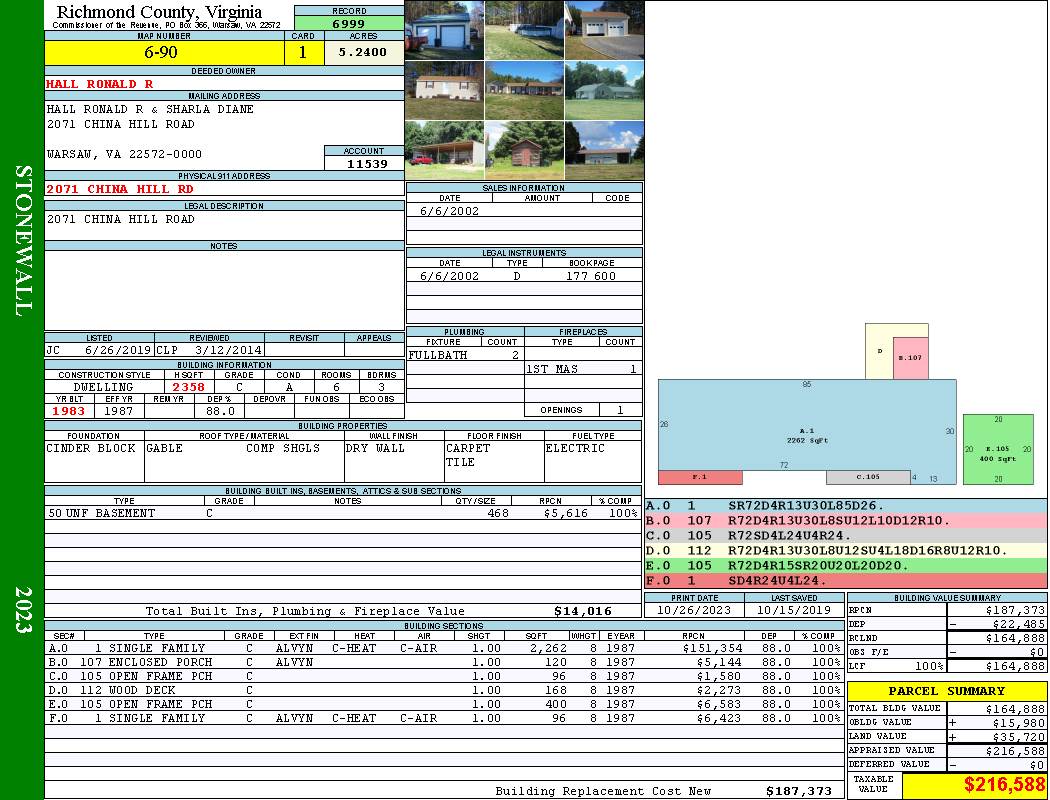This screenshot has height=800, width=1050.
Task: Click the deeded owner HALL RONALD R
Action: pos(100,84)
